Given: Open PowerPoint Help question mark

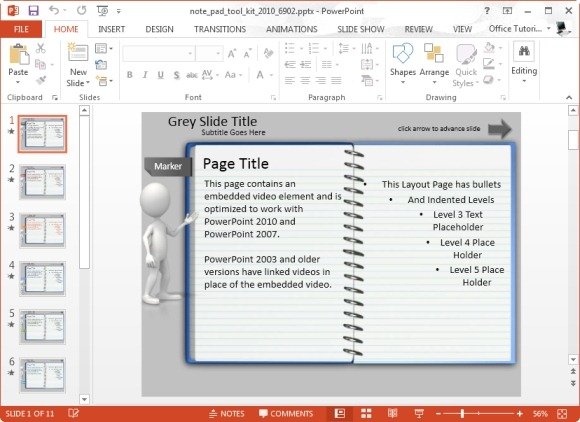Looking at the screenshot, I should (487, 11).
